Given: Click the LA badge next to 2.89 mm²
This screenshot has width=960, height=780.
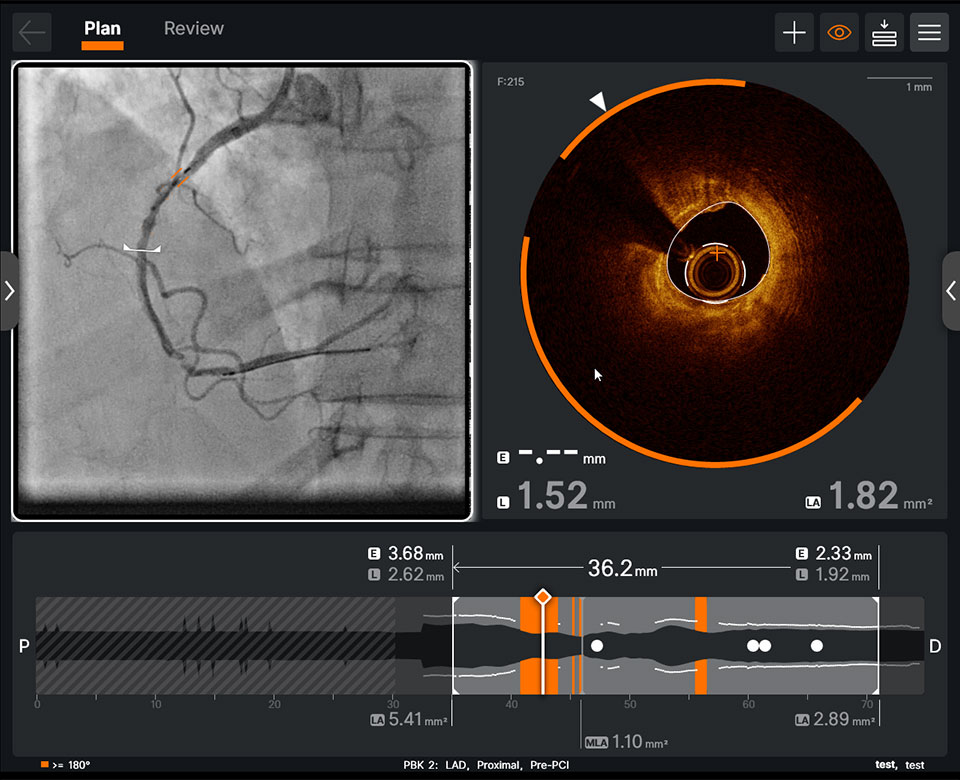Looking at the screenshot, I should point(803,719).
